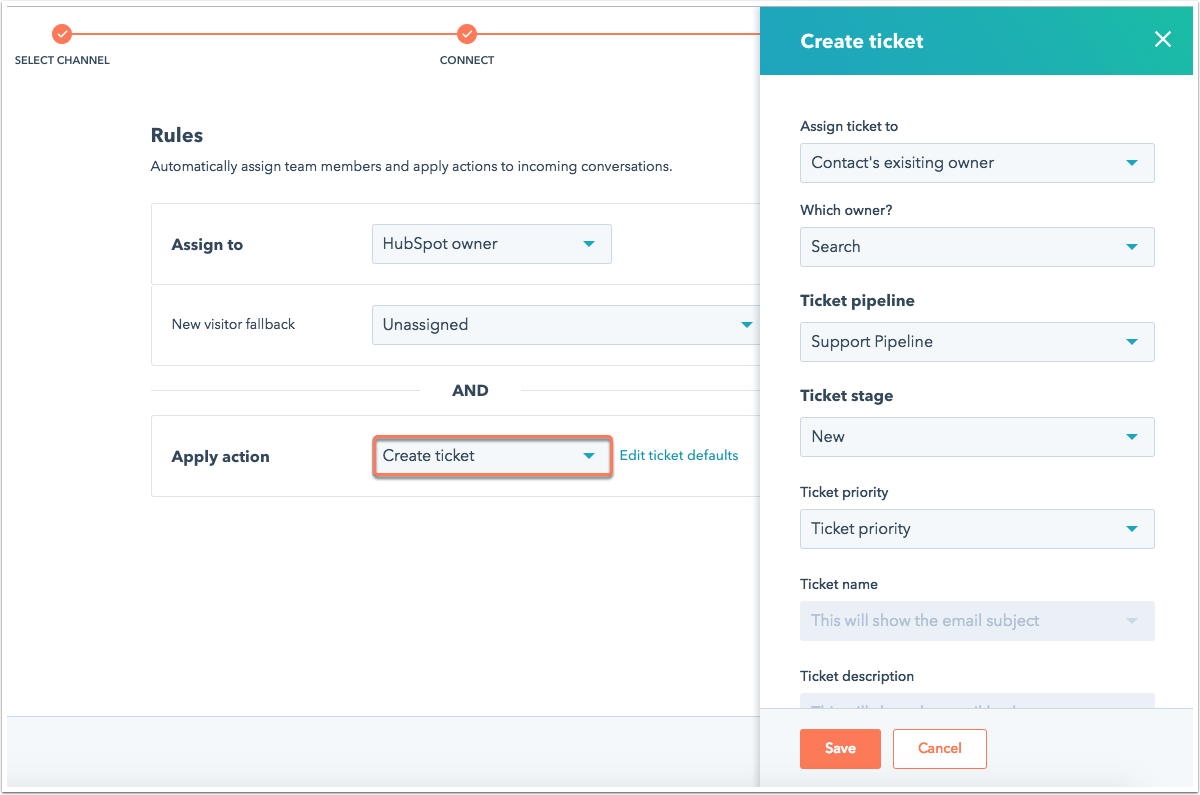
Task: Click the 'Ticket stage' label
Action: [846, 396]
